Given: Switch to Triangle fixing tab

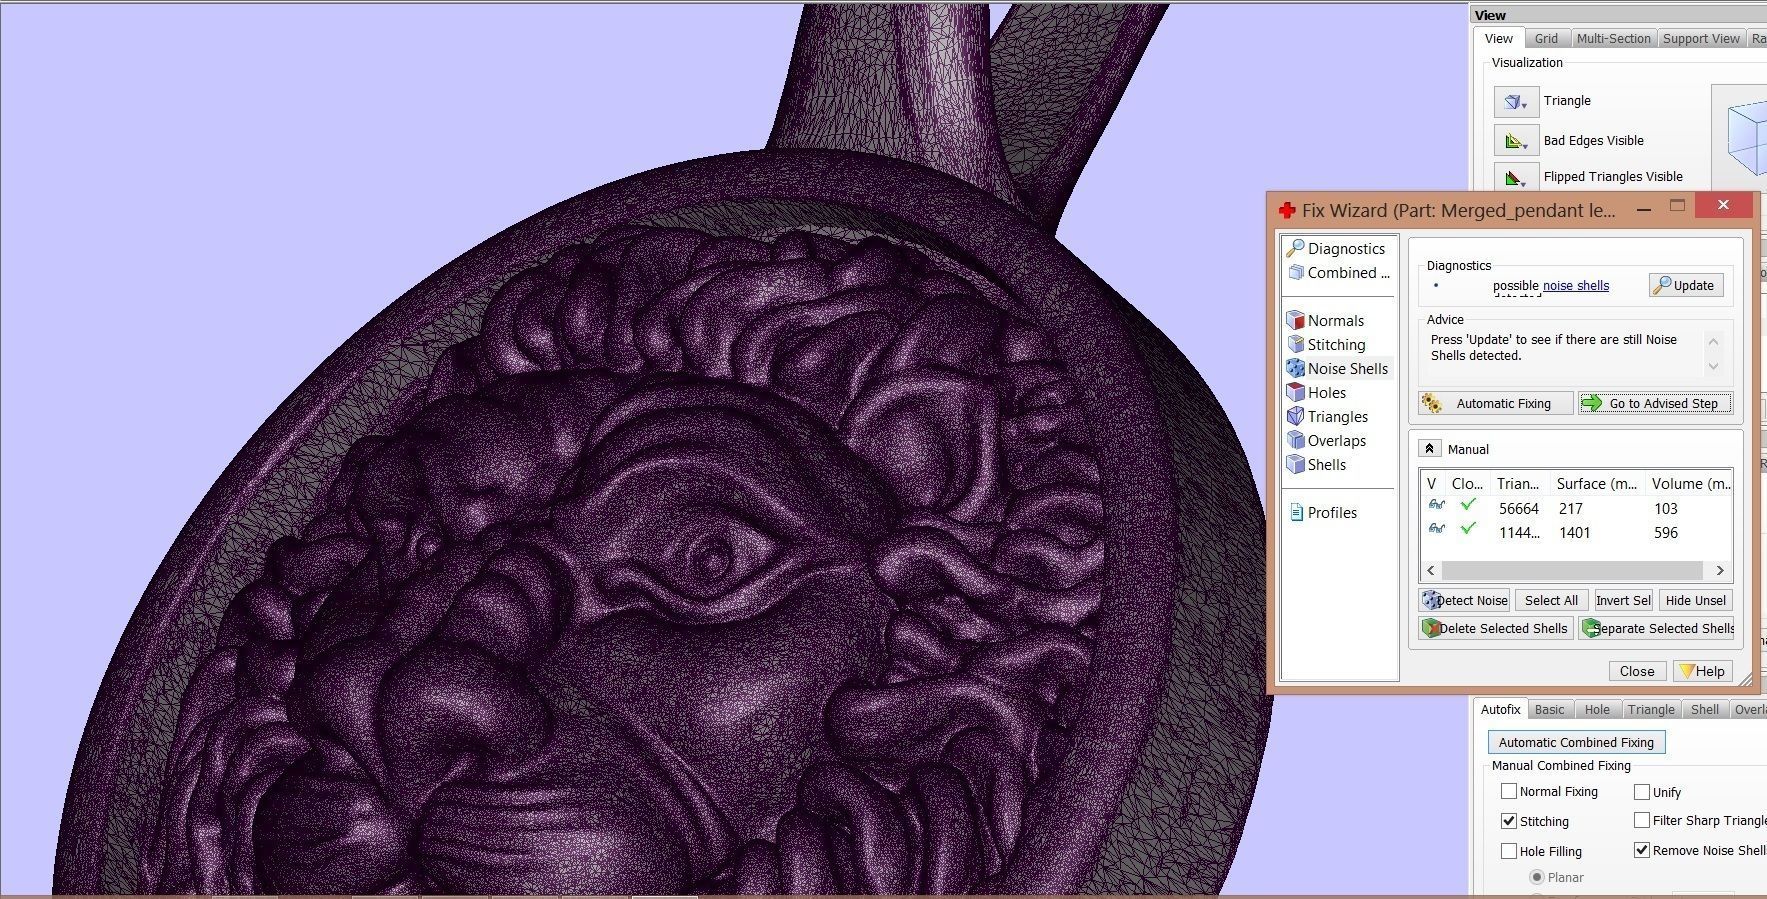Looking at the screenshot, I should coord(1650,709).
